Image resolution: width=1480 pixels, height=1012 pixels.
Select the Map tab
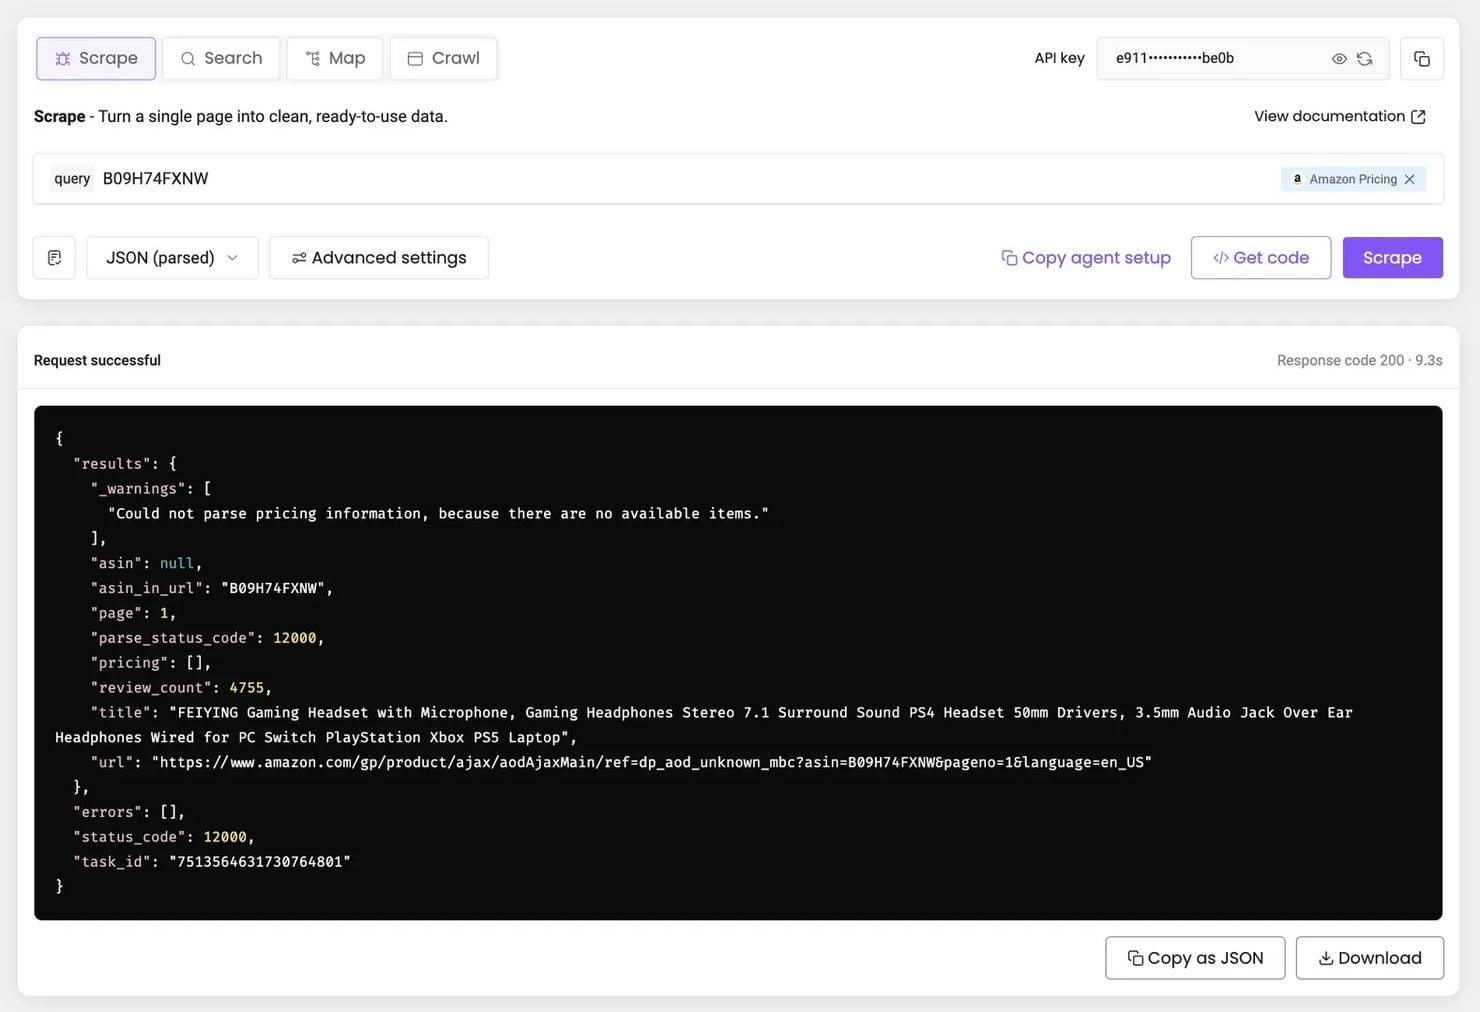click(335, 58)
